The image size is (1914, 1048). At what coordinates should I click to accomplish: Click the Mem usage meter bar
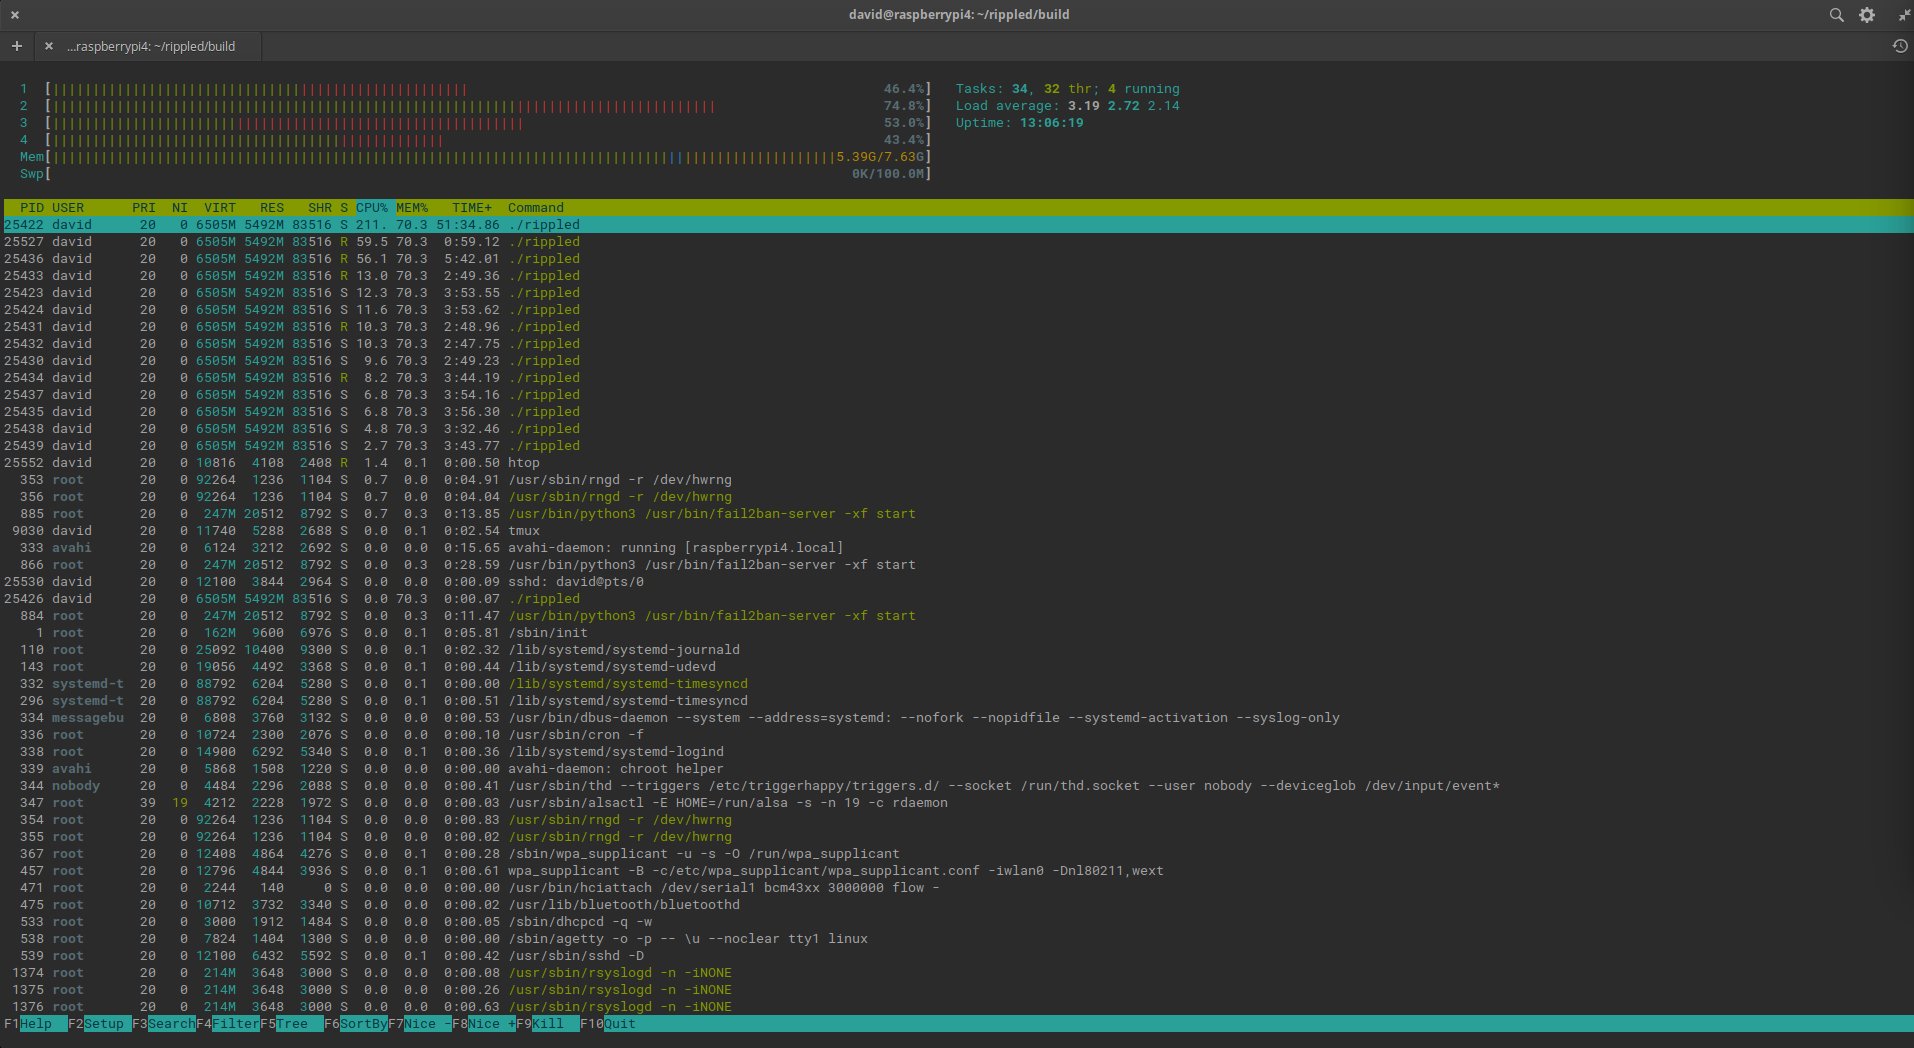point(476,157)
